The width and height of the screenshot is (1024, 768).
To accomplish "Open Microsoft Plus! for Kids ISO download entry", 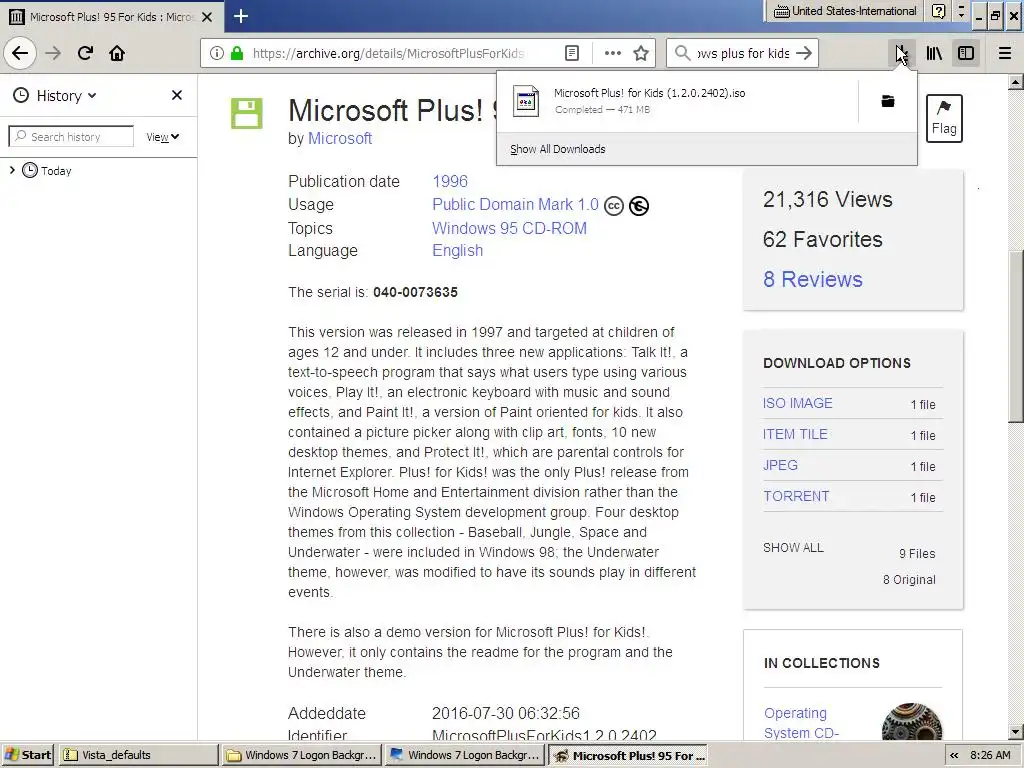I will (677, 101).
